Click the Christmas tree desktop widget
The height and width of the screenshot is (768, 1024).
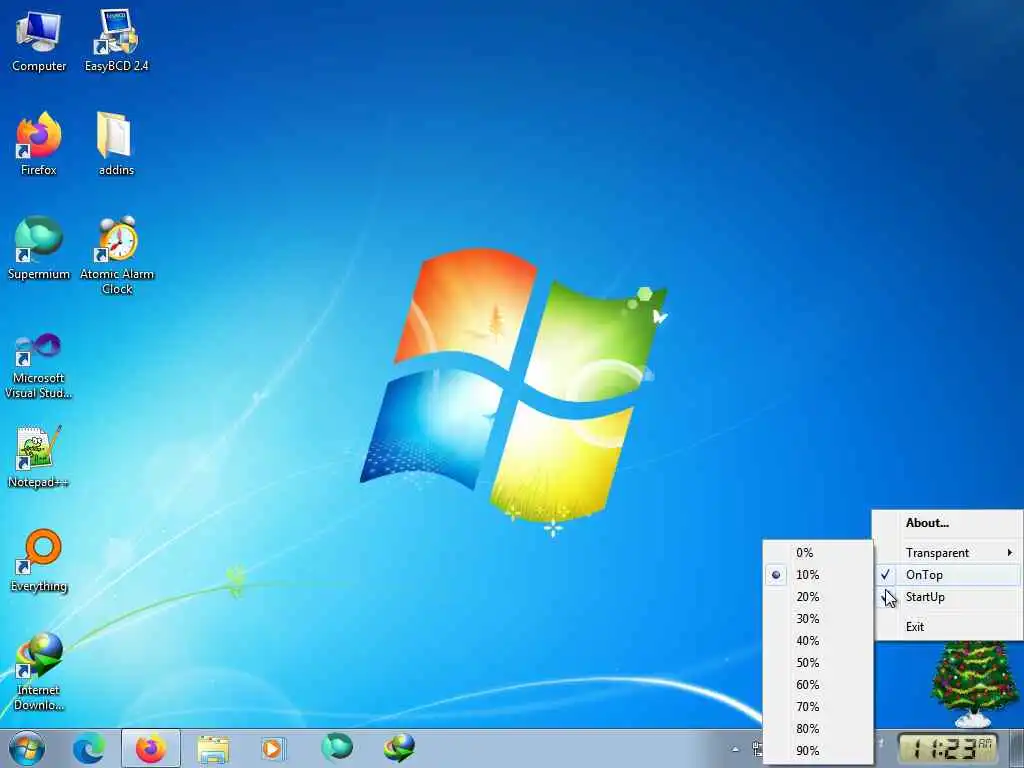pos(973,684)
